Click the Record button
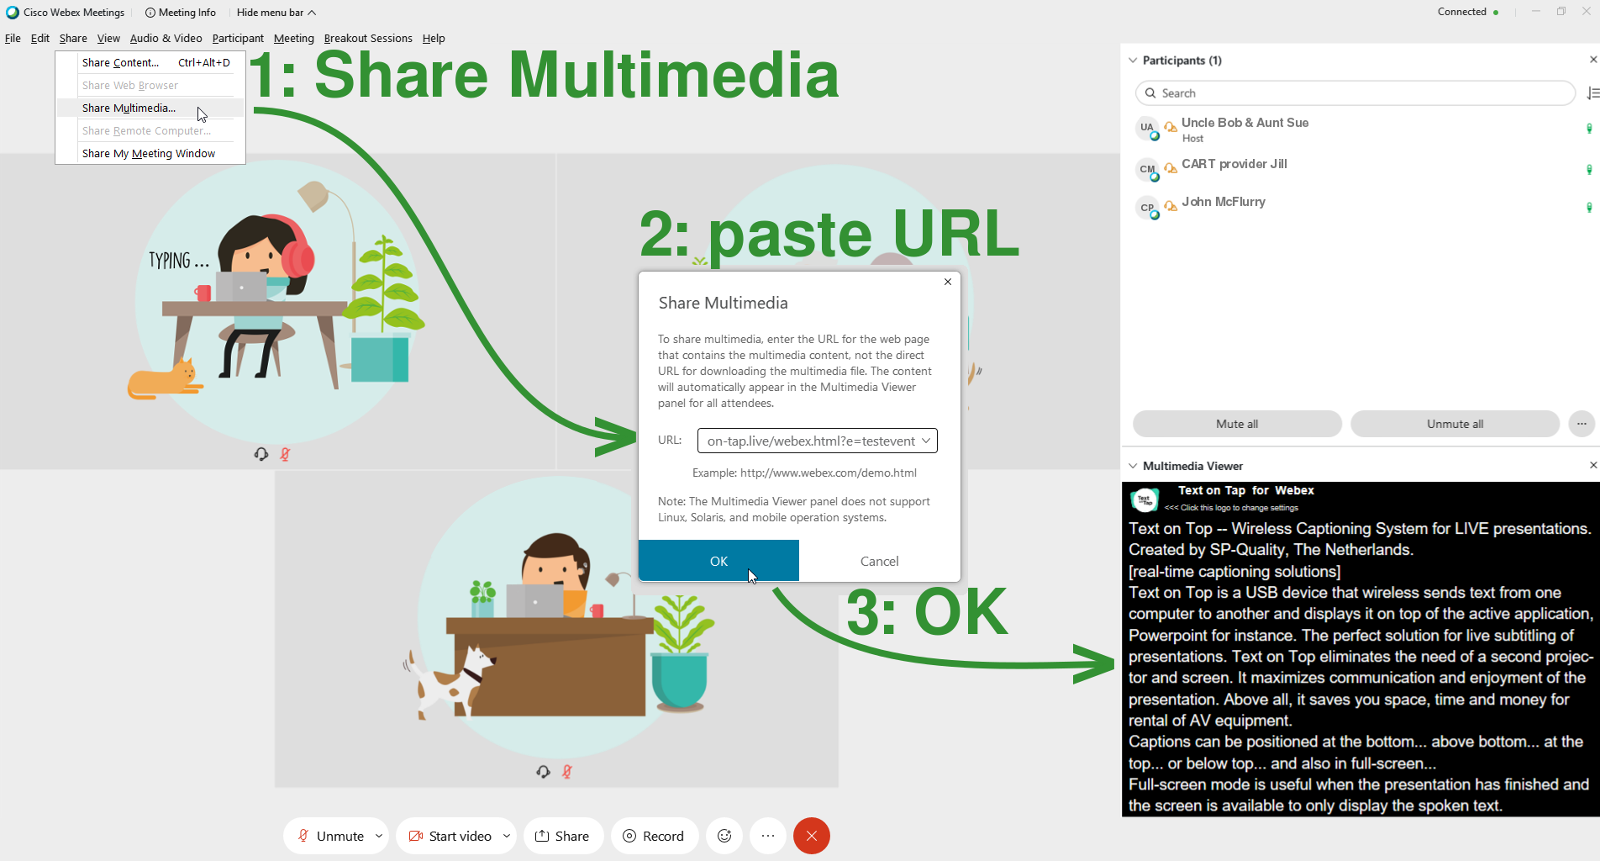This screenshot has height=861, width=1600. (654, 836)
